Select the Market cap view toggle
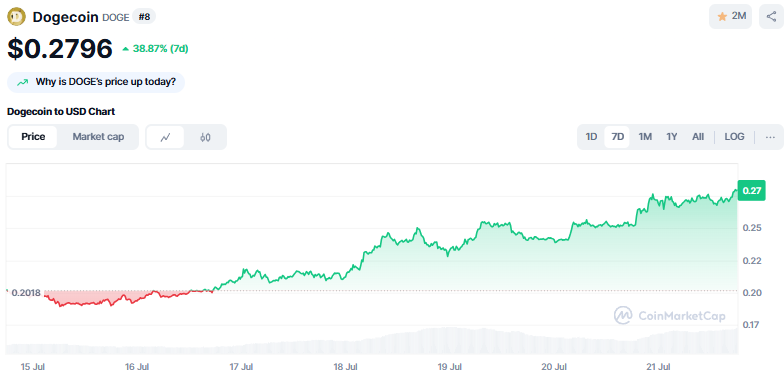784x371 pixels. tap(98, 137)
